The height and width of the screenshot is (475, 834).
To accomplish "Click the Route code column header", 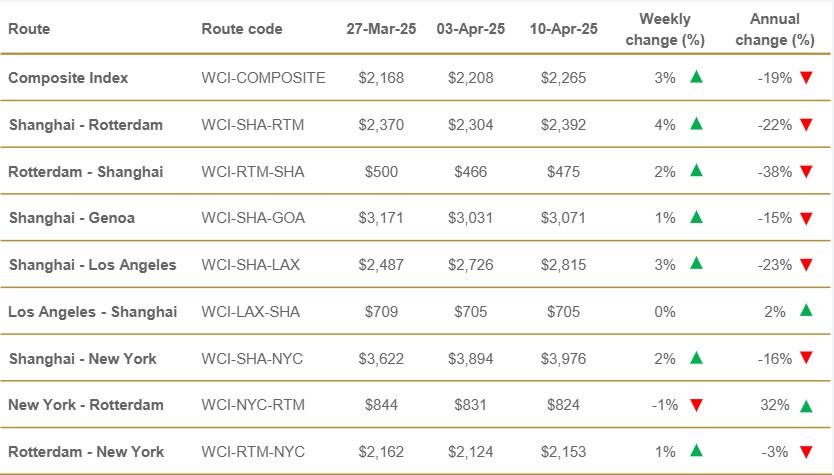I will (x=242, y=29).
